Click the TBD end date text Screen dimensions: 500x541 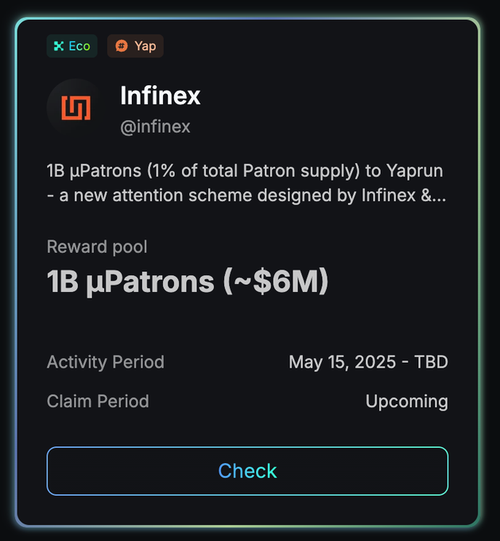tap(431, 362)
